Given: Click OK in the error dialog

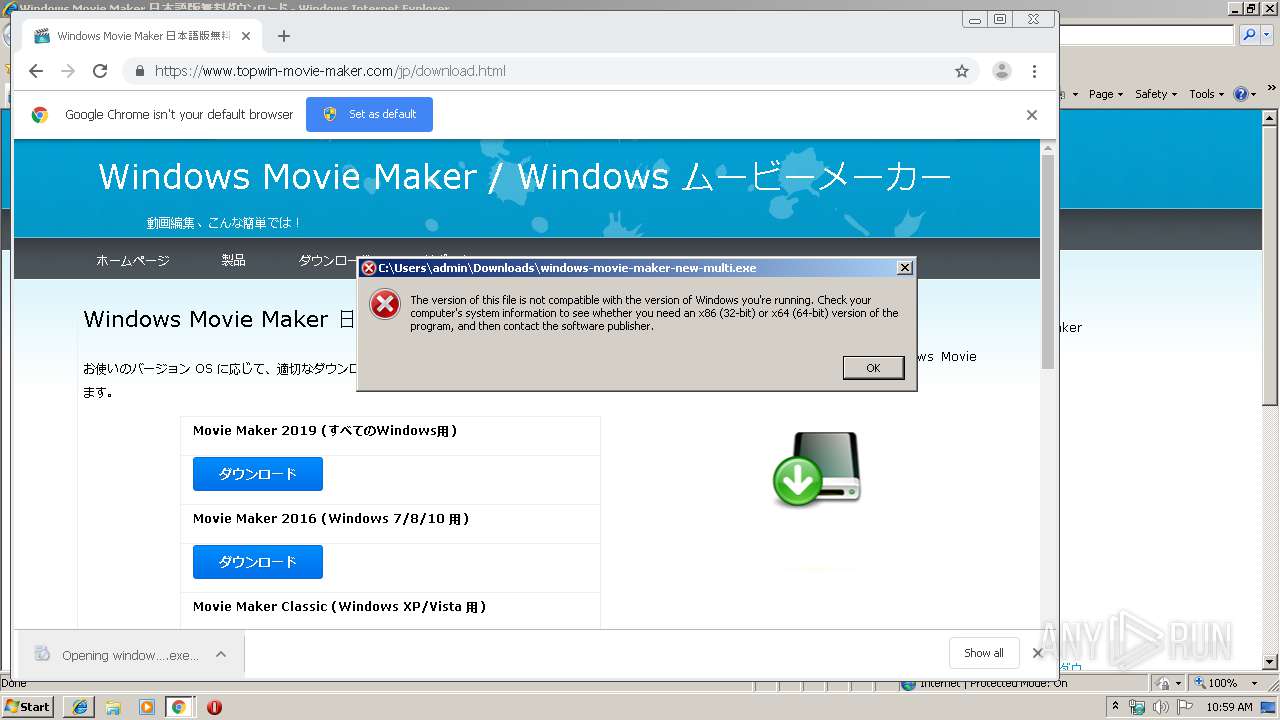Looking at the screenshot, I should click(873, 368).
